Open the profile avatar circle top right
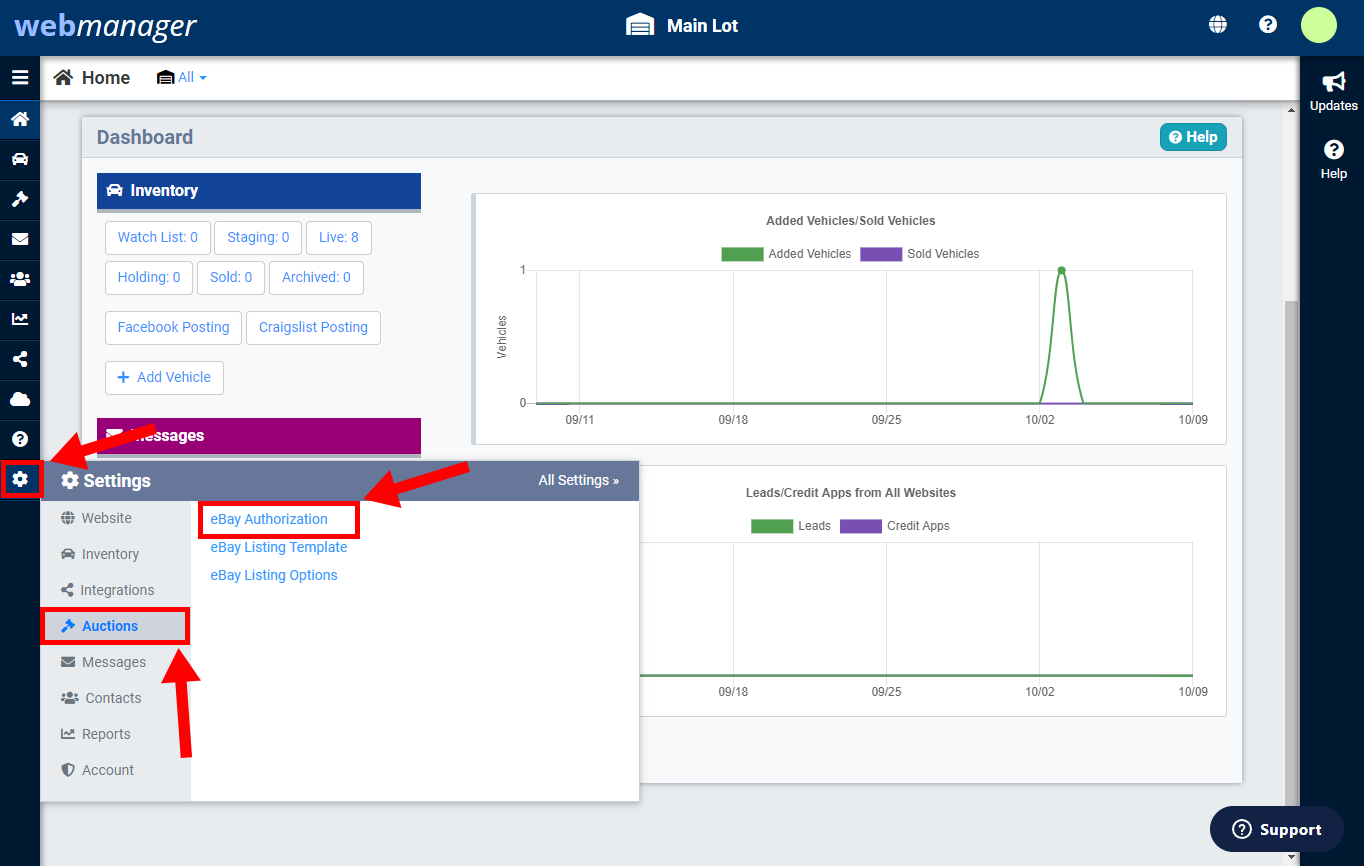 (1318, 25)
